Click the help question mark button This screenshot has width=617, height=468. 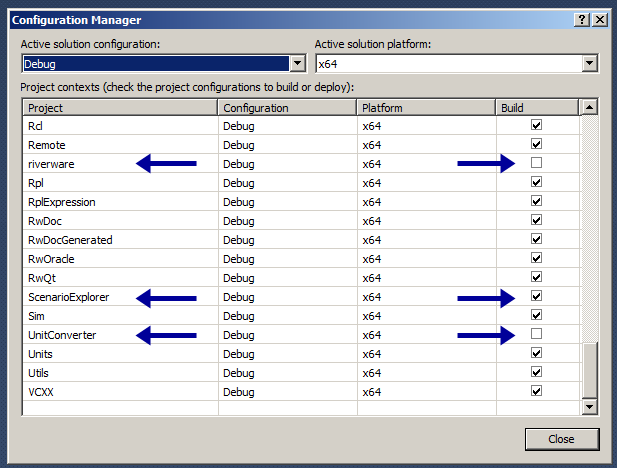click(582, 20)
